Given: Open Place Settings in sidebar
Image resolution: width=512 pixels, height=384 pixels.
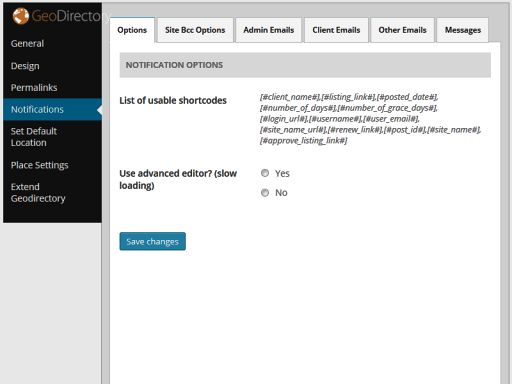Looking at the screenshot, I should point(39,165).
